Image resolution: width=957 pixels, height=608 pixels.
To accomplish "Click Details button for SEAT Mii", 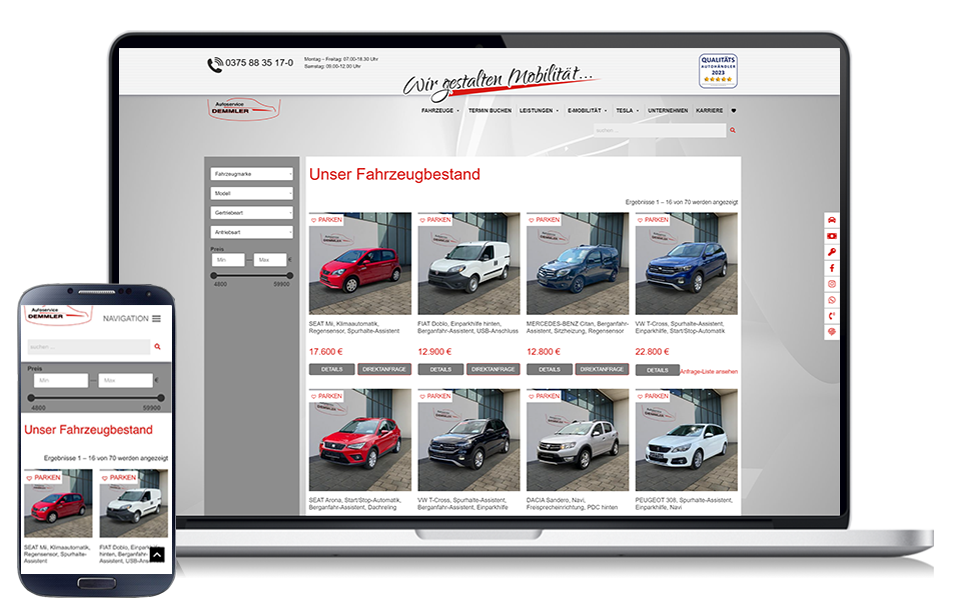I will tap(332, 369).
